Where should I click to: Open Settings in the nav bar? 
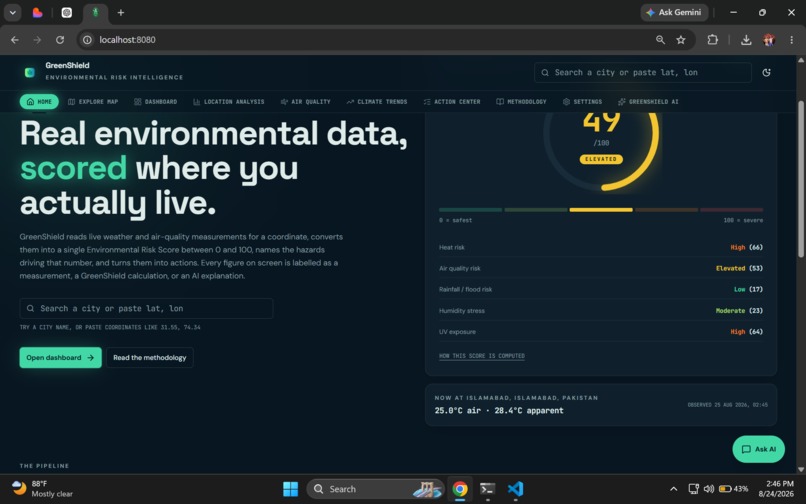(x=582, y=102)
